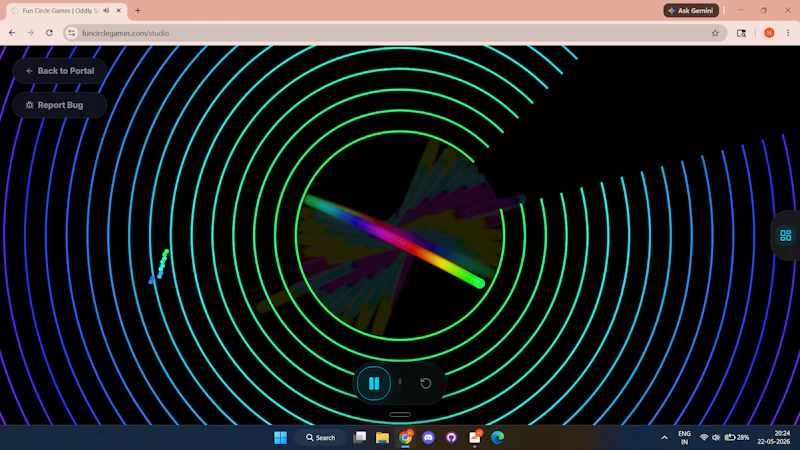Open GitHub Desktop from the taskbar
Viewport: 800px width, 450px height.
[451, 438]
